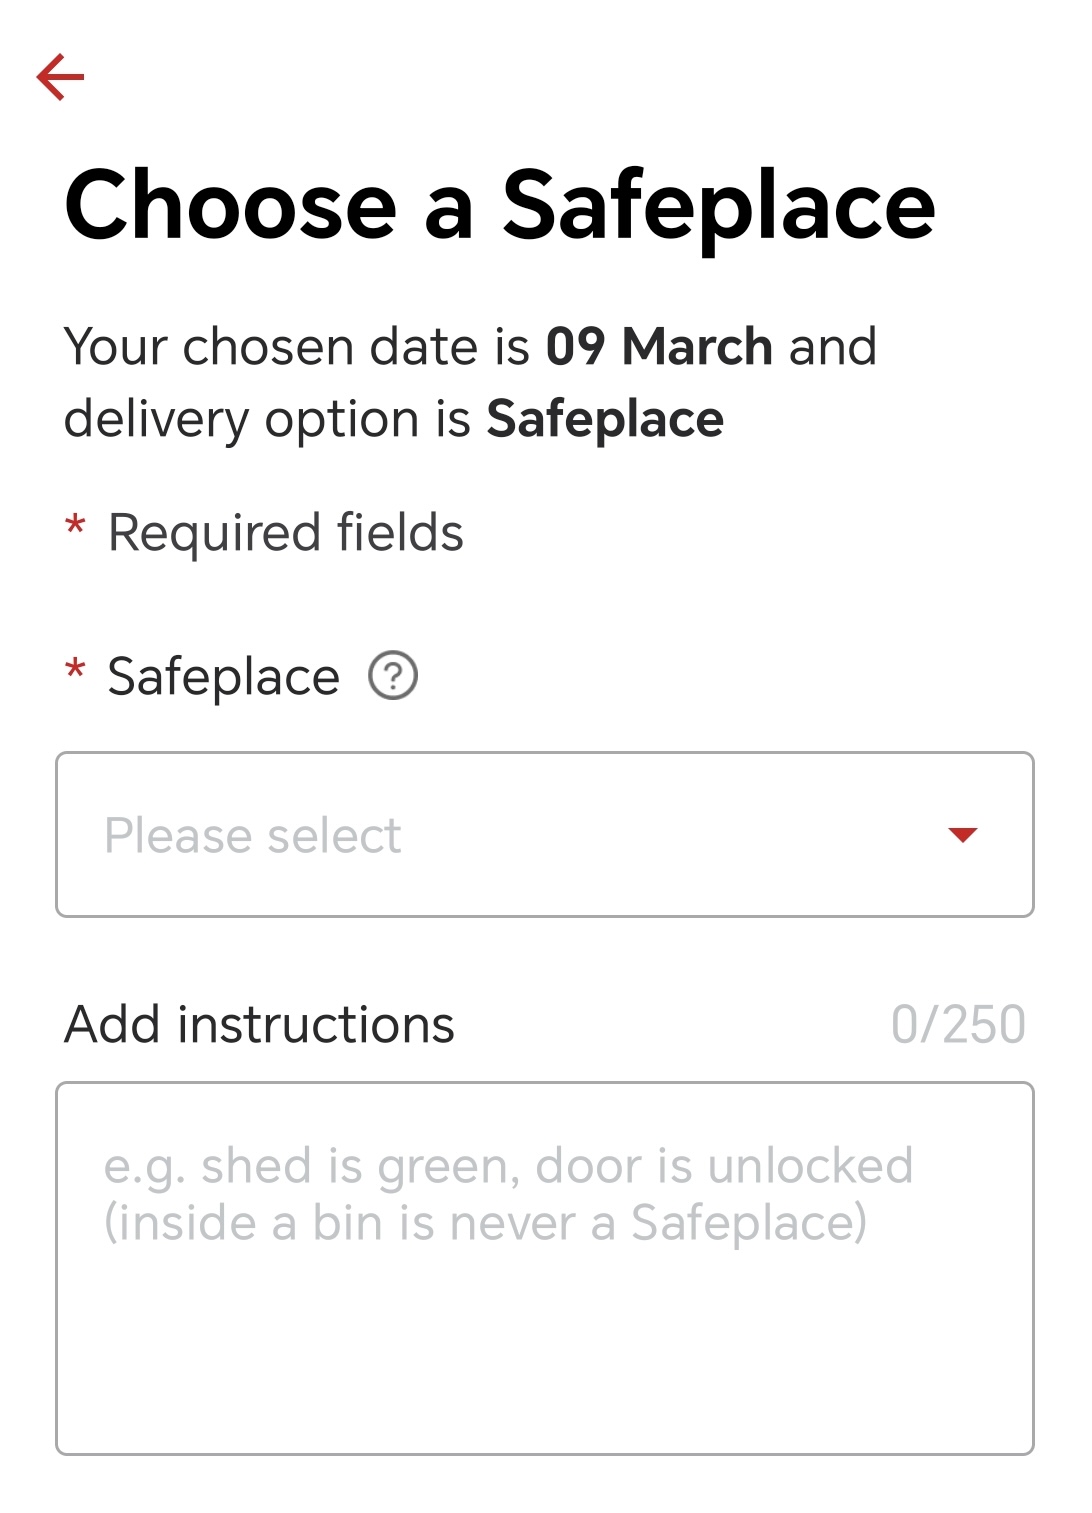Screen dimensions: 1092x1513
Task: Open the Safeplace help question mark
Action: pyautogui.click(x=393, y=675)
